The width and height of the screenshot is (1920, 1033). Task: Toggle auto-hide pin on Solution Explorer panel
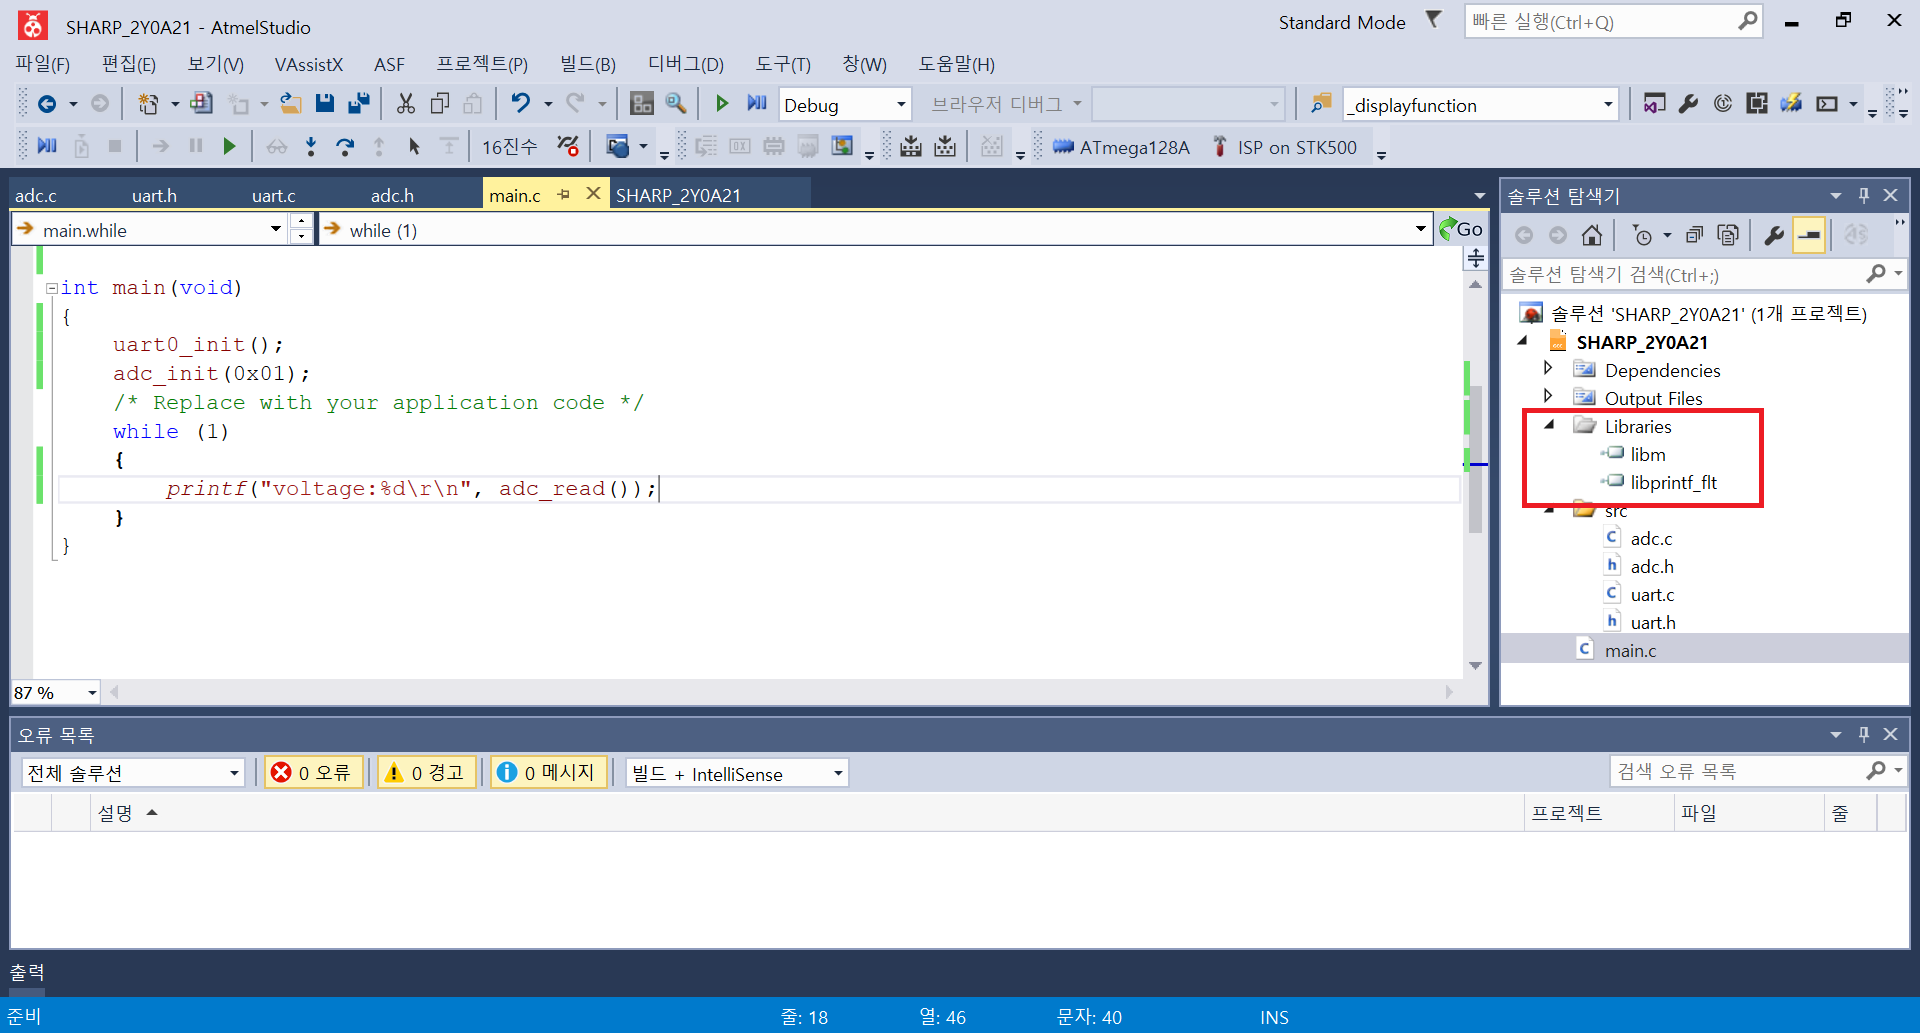[1863, 195]
